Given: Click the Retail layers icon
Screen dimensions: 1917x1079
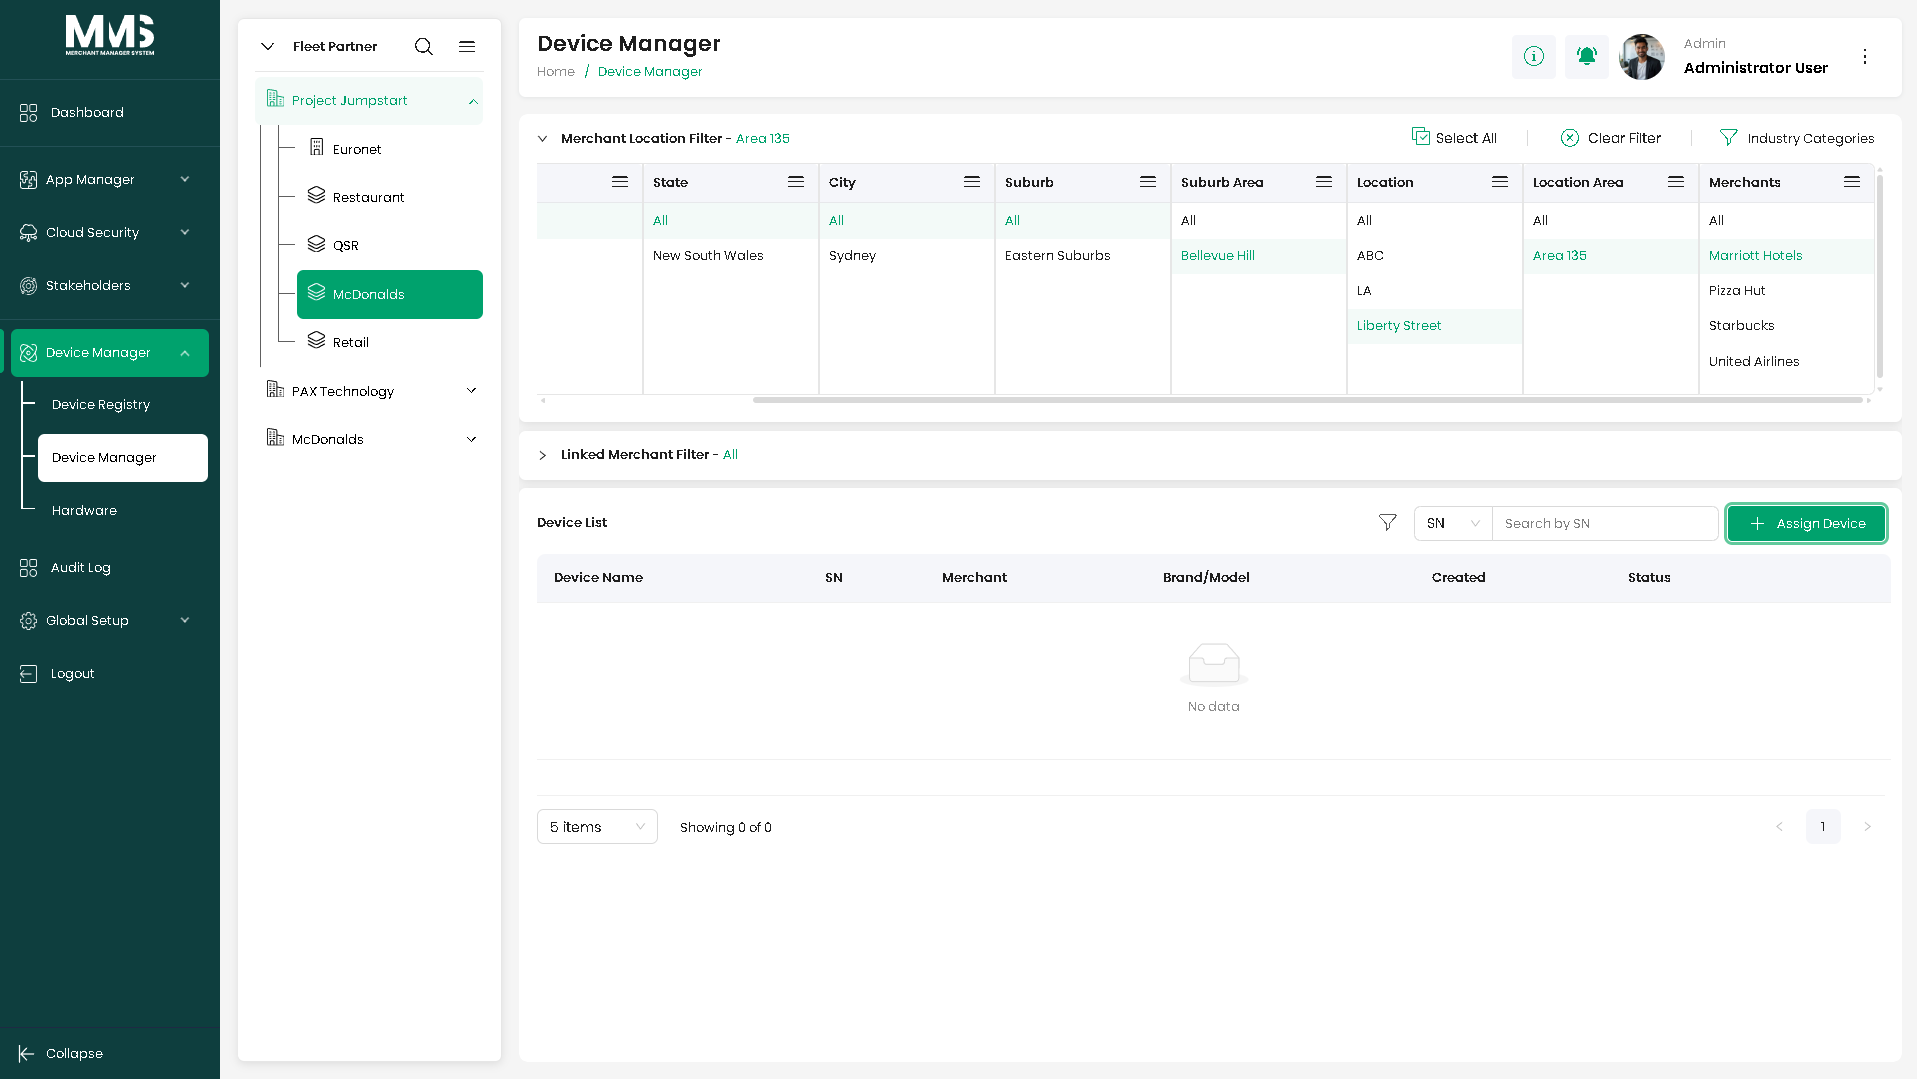Looking at the screenshot, I should (316, 341).
